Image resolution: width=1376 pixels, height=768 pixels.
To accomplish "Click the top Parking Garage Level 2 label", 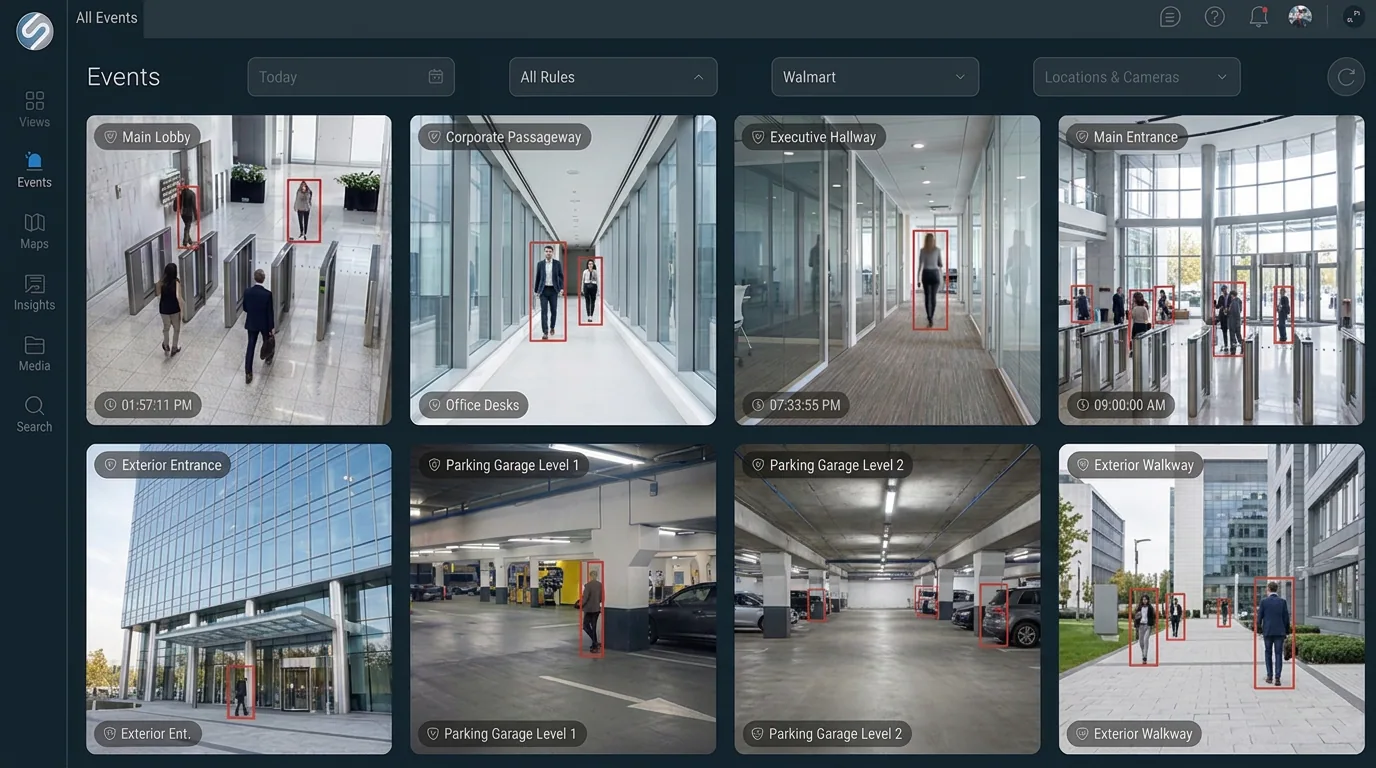I will click(x=828, y=465).
